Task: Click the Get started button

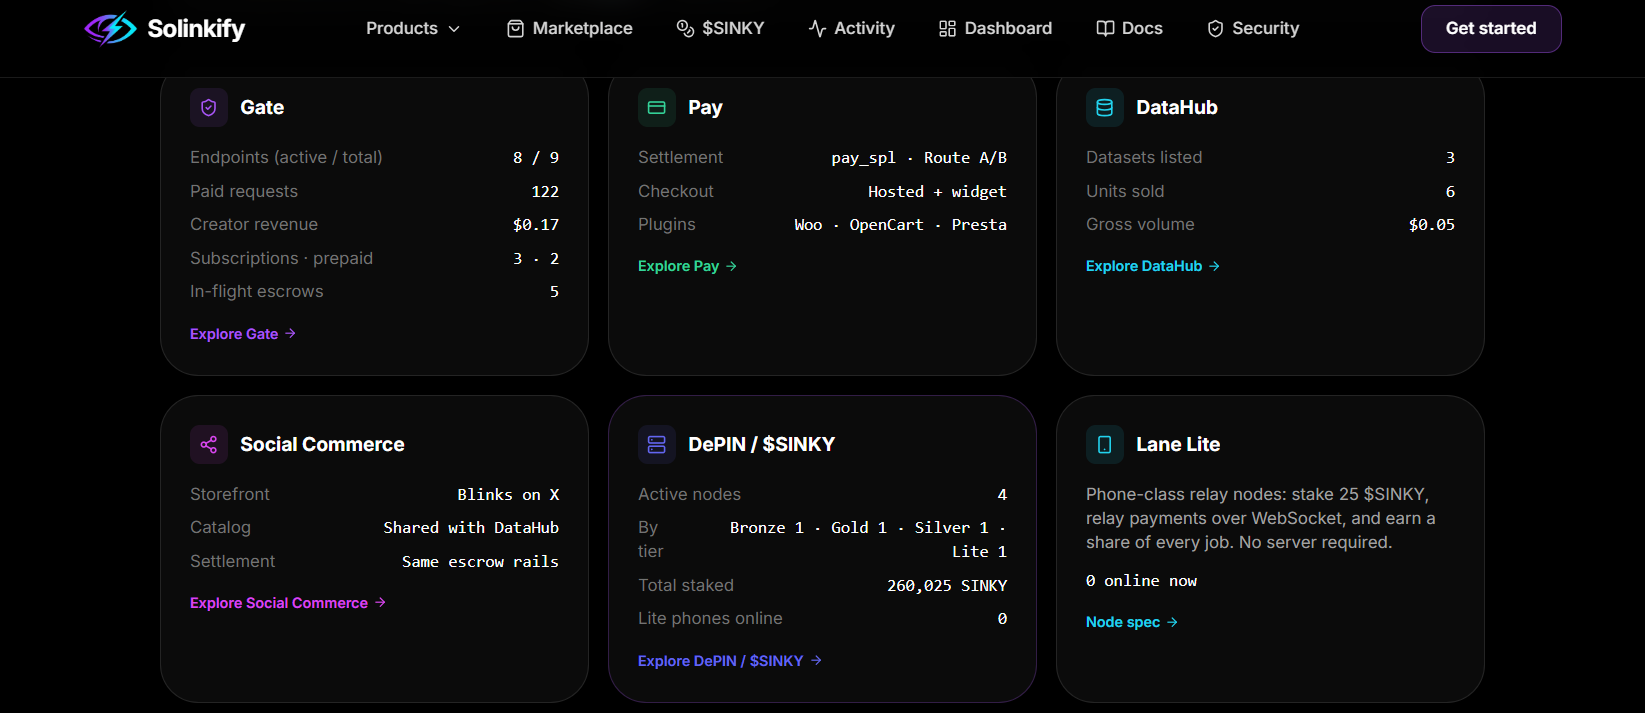Action: [1491, 29]
